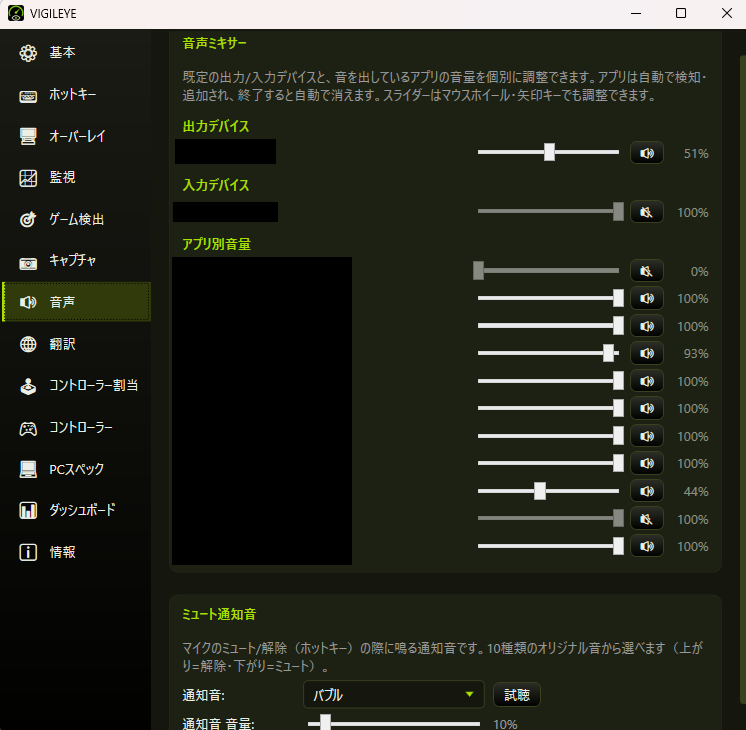This screenshot has height=730, width=746.
Task: Click the input device volume slider
Action: click(x=549, y=211)
